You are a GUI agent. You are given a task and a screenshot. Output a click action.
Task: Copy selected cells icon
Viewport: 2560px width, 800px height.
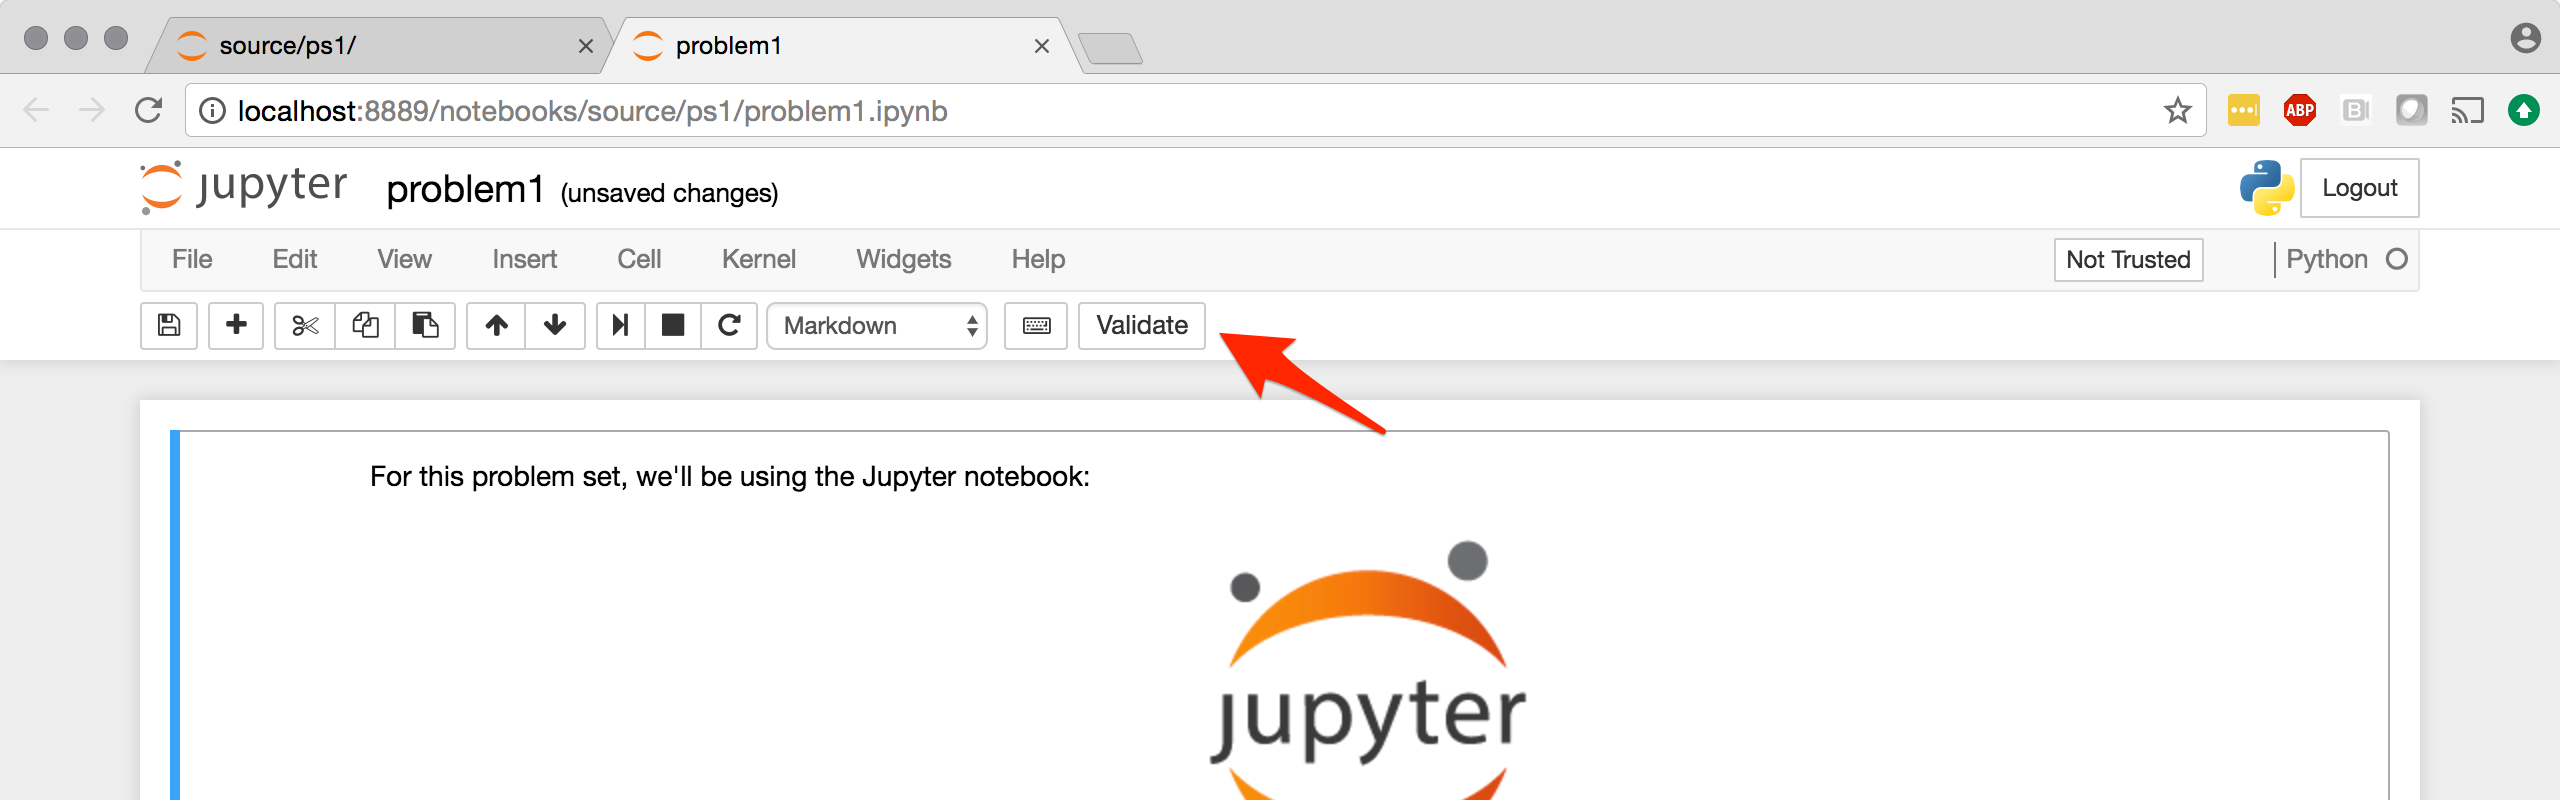(x=365, y=325)
